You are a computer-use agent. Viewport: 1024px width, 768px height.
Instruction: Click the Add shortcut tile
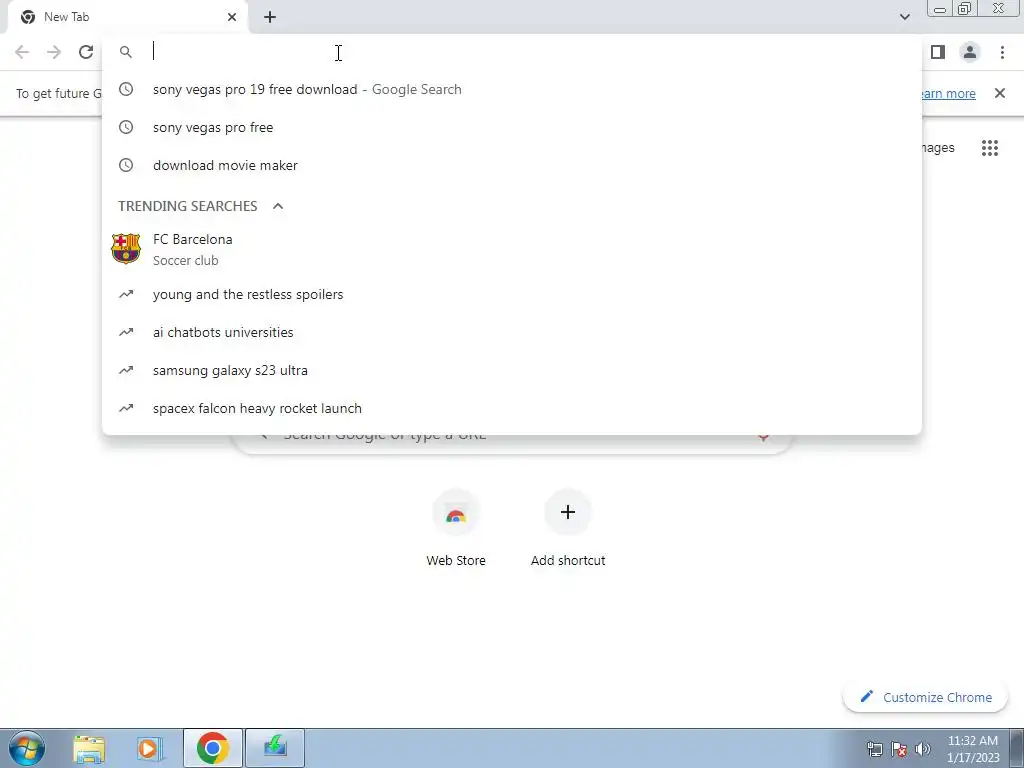[568, 530]
